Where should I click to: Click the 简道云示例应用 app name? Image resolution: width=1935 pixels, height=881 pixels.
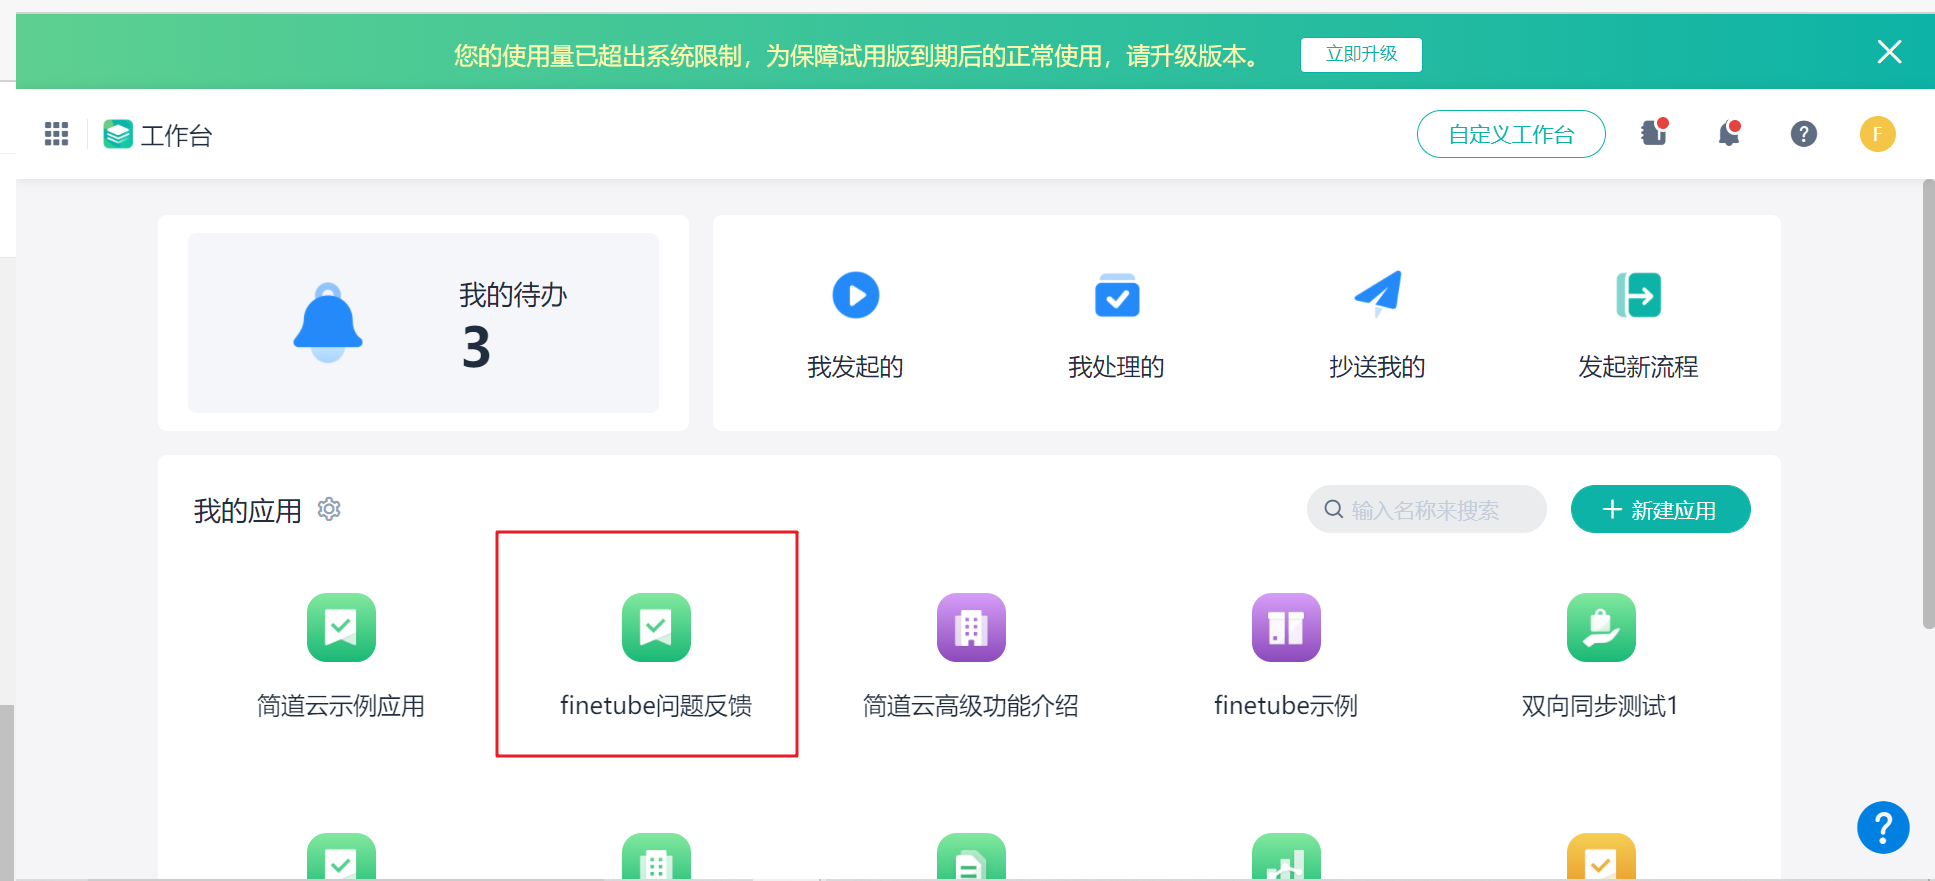click(x=341, y=706)
